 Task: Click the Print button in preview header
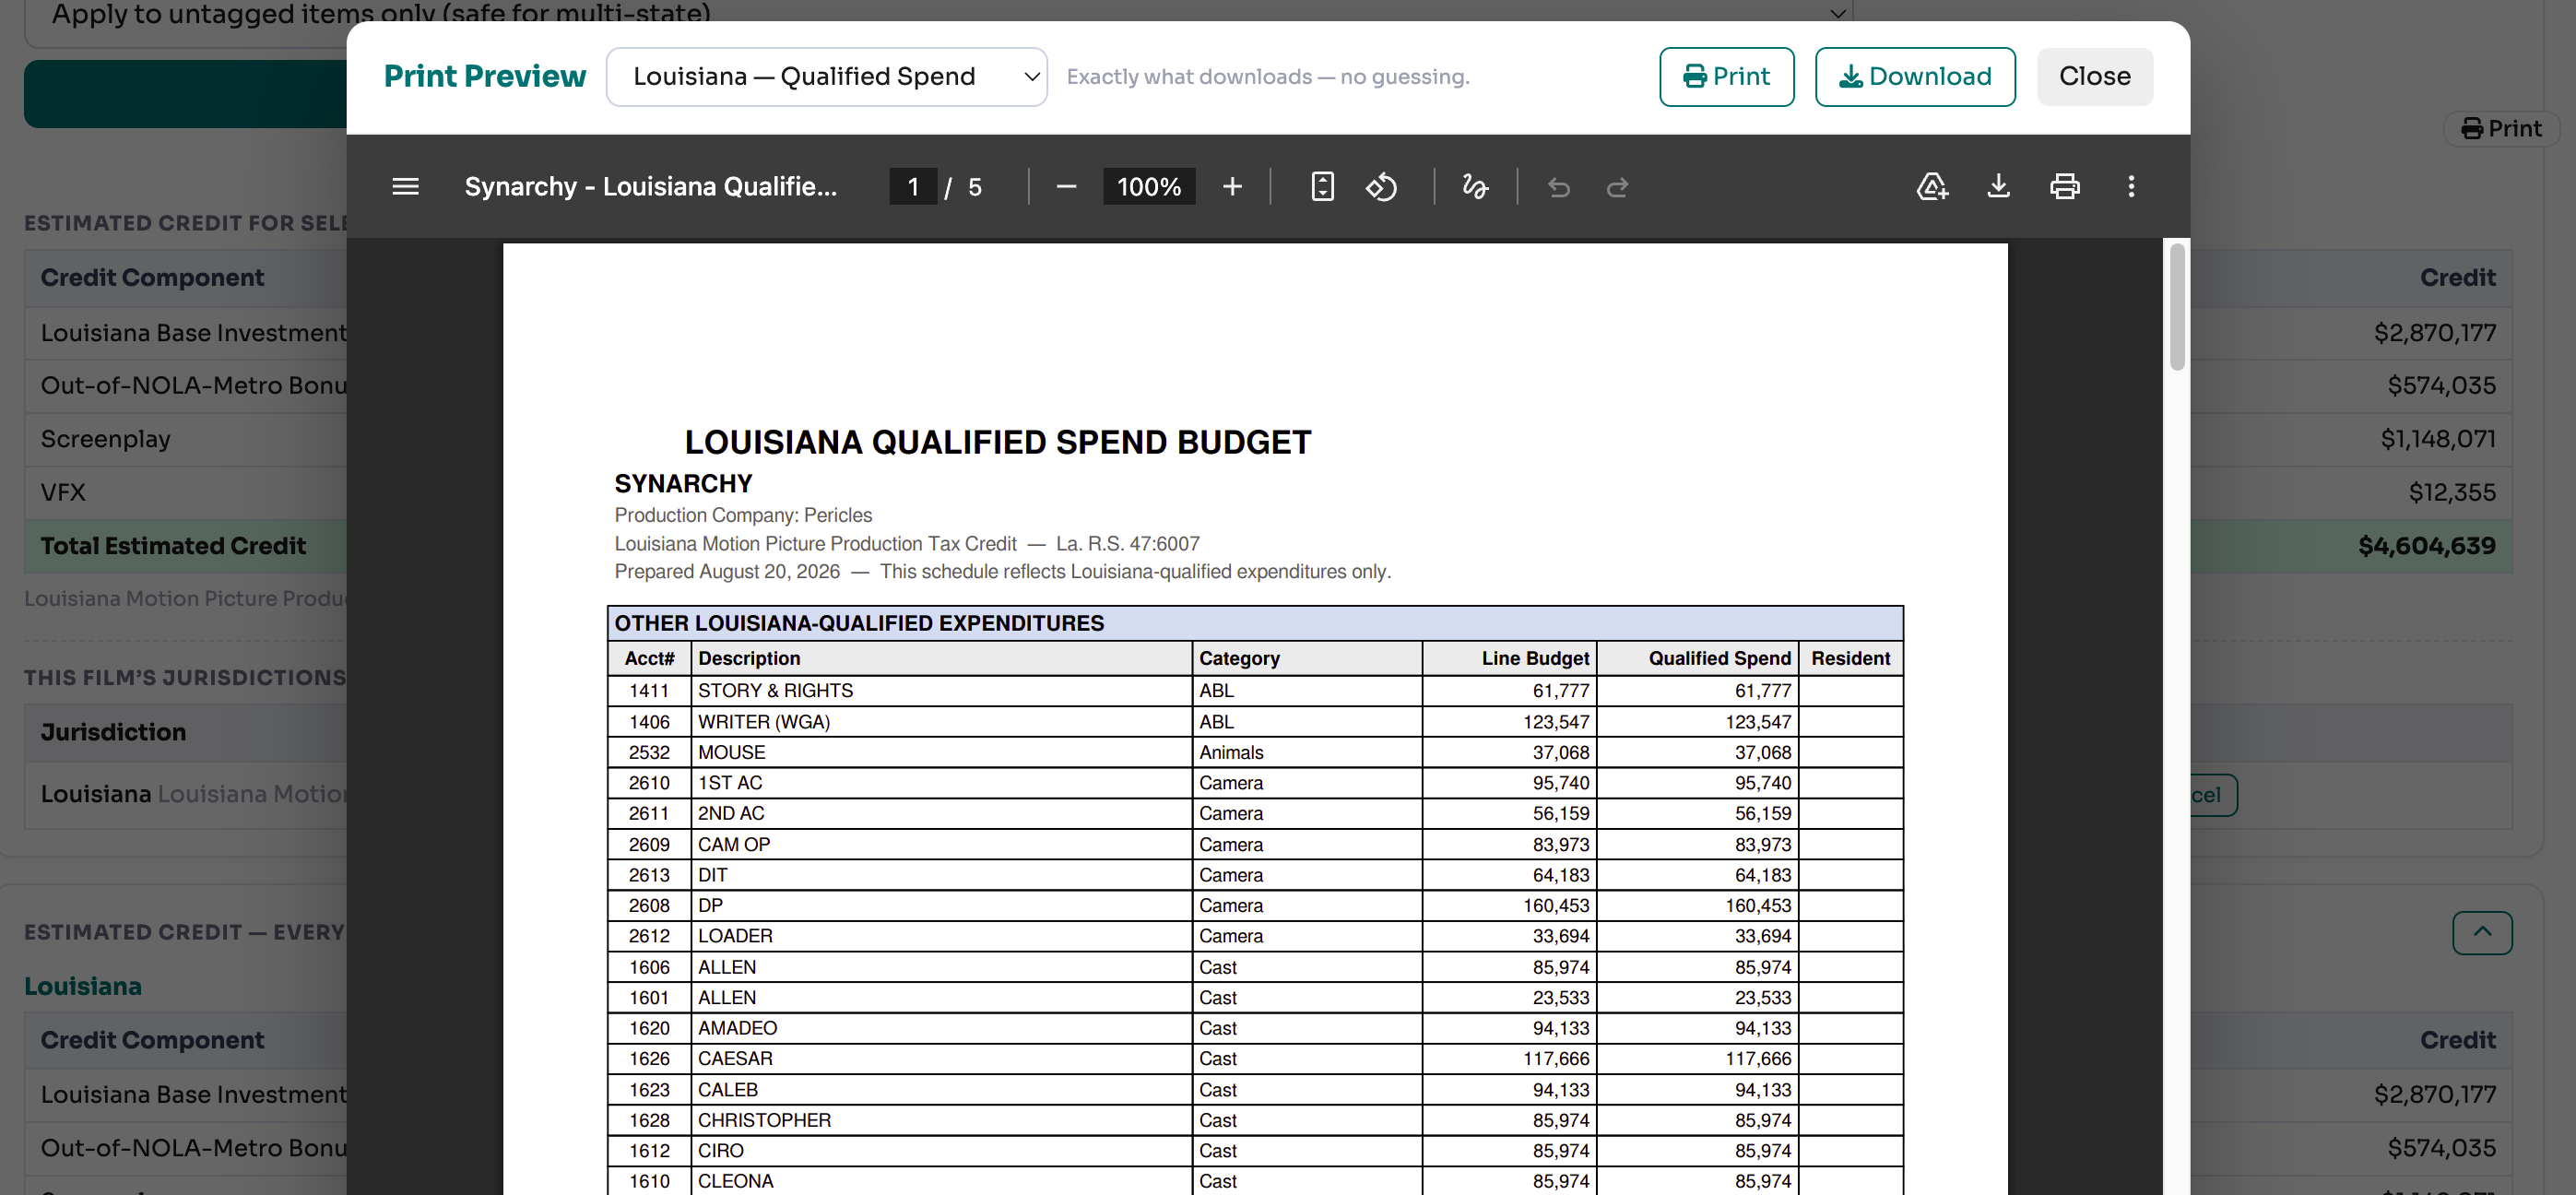[x=1726, y=77]
